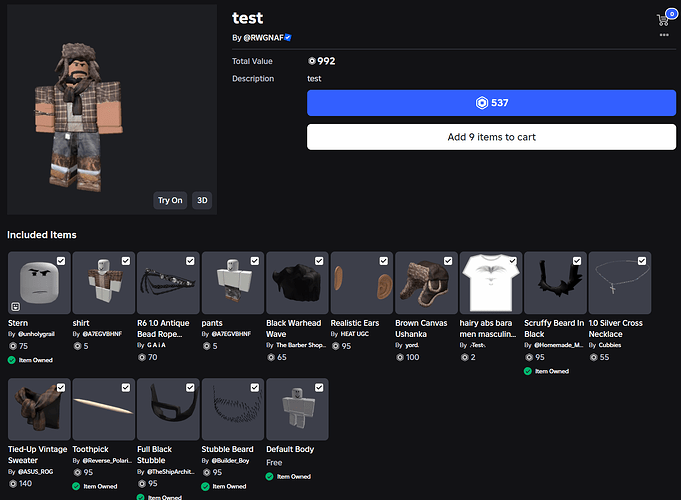Uncheck Black Warhead Wave checkbox
Viewport: 681px width, 500px height.
click(319, 261)
